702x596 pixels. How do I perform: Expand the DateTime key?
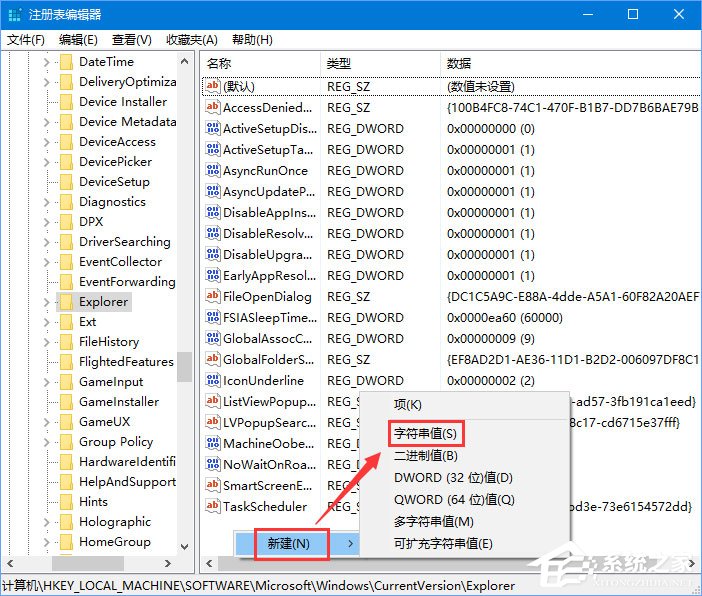point(47,62)
